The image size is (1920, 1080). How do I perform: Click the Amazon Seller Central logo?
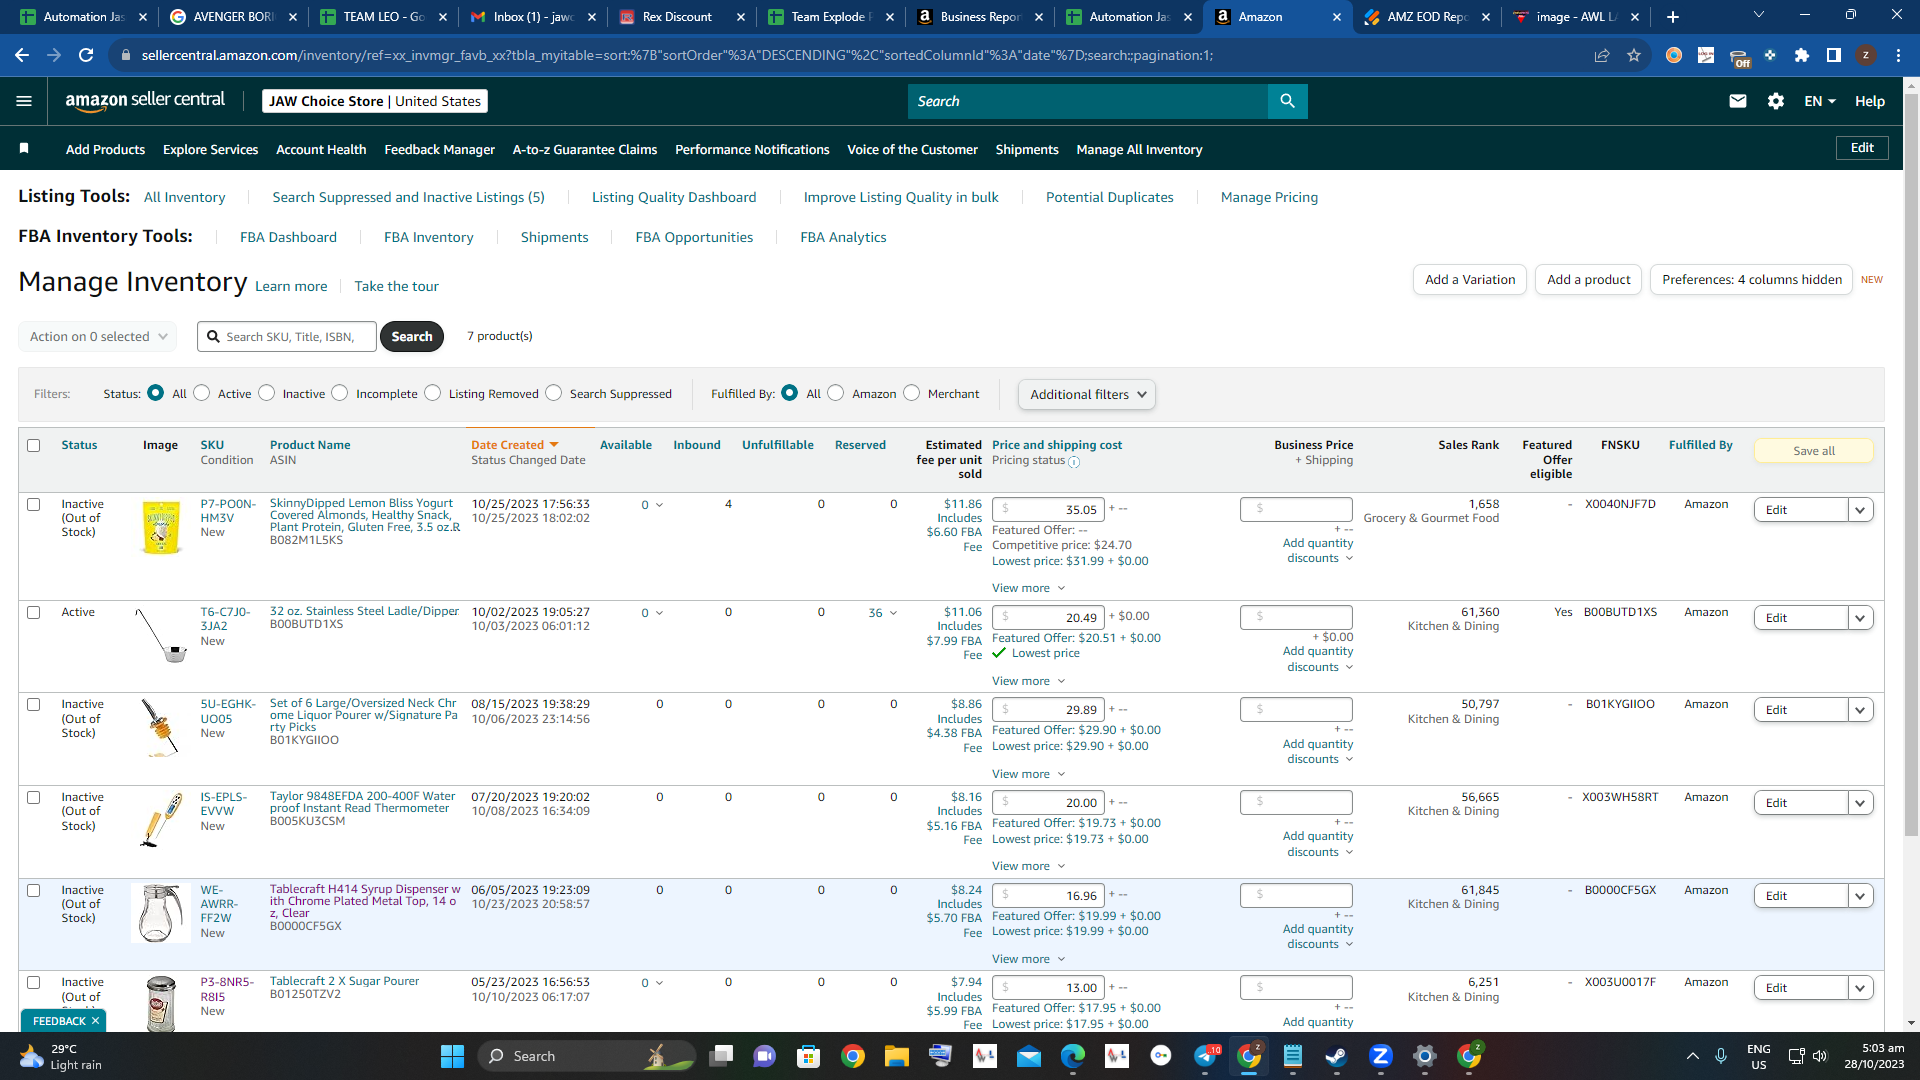click(x=145, y=100)
